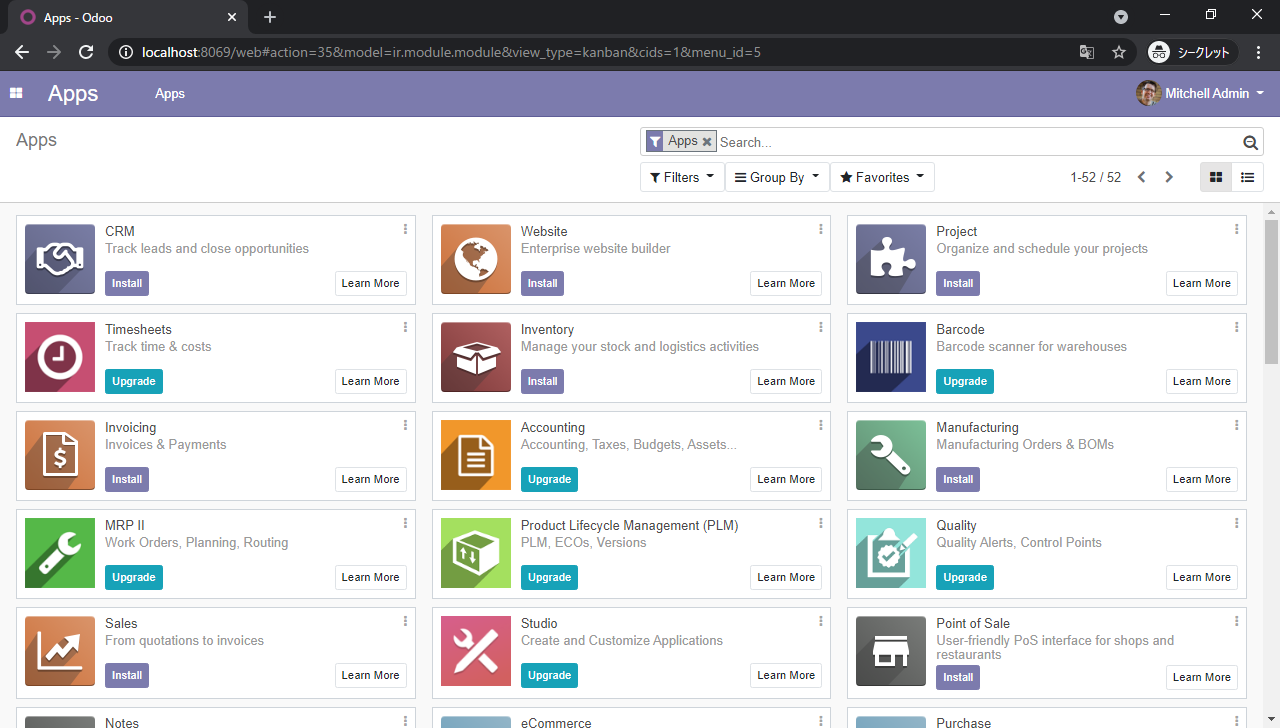Open the Timesheets clock icon
This screenshot has height=728, width=1280.
tap(60, 357)
